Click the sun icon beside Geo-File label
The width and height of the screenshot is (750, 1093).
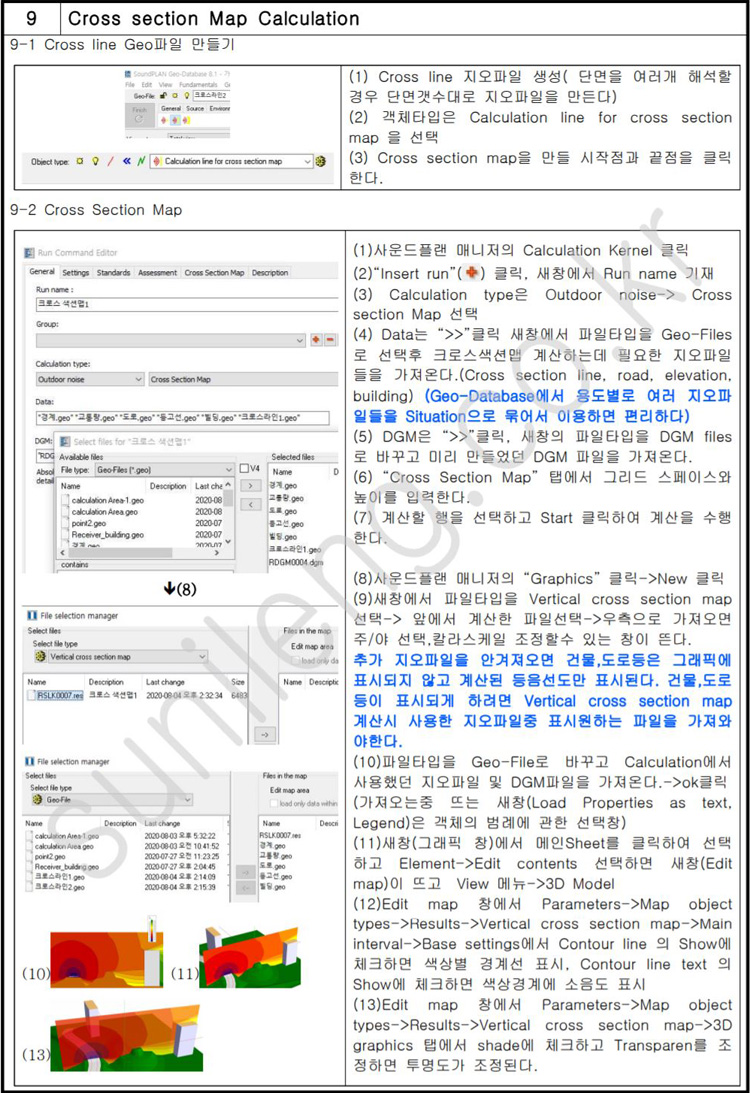click(x=174, y=95)
